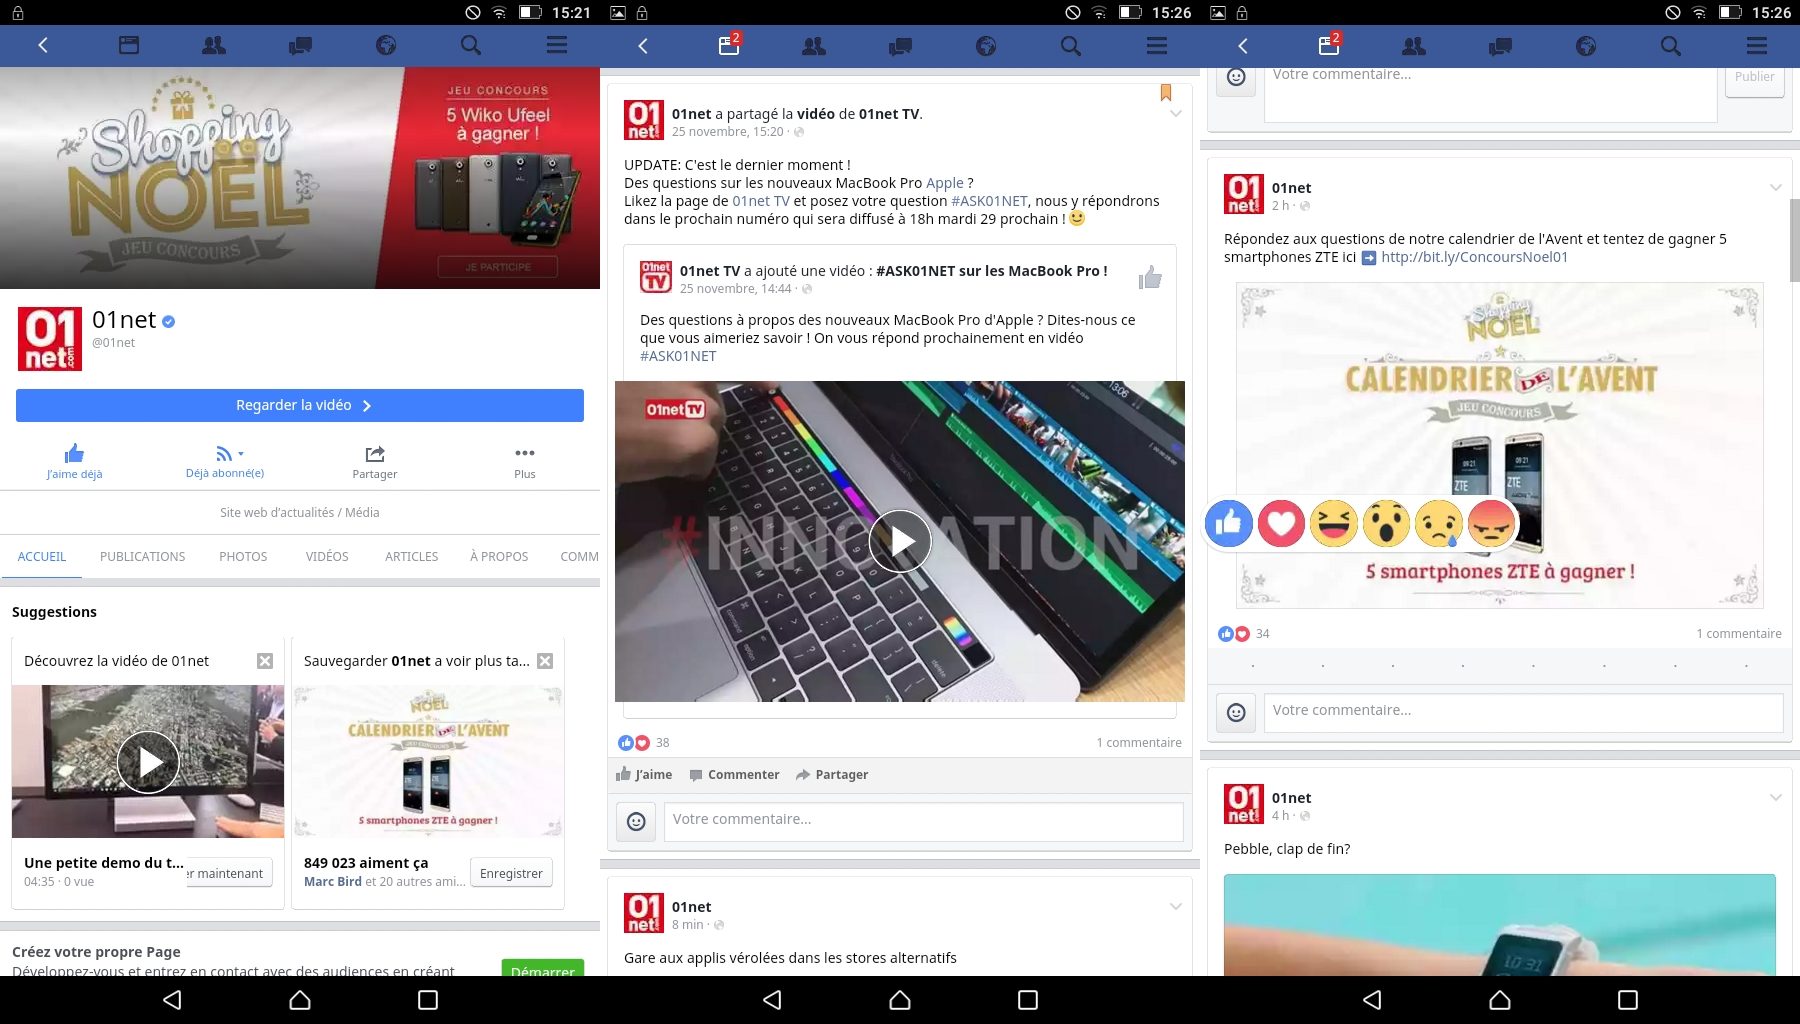Tap Android home button on middle screen
Screen dimensions: 1800x1024
pyautogui.click(x=900, y=999)
